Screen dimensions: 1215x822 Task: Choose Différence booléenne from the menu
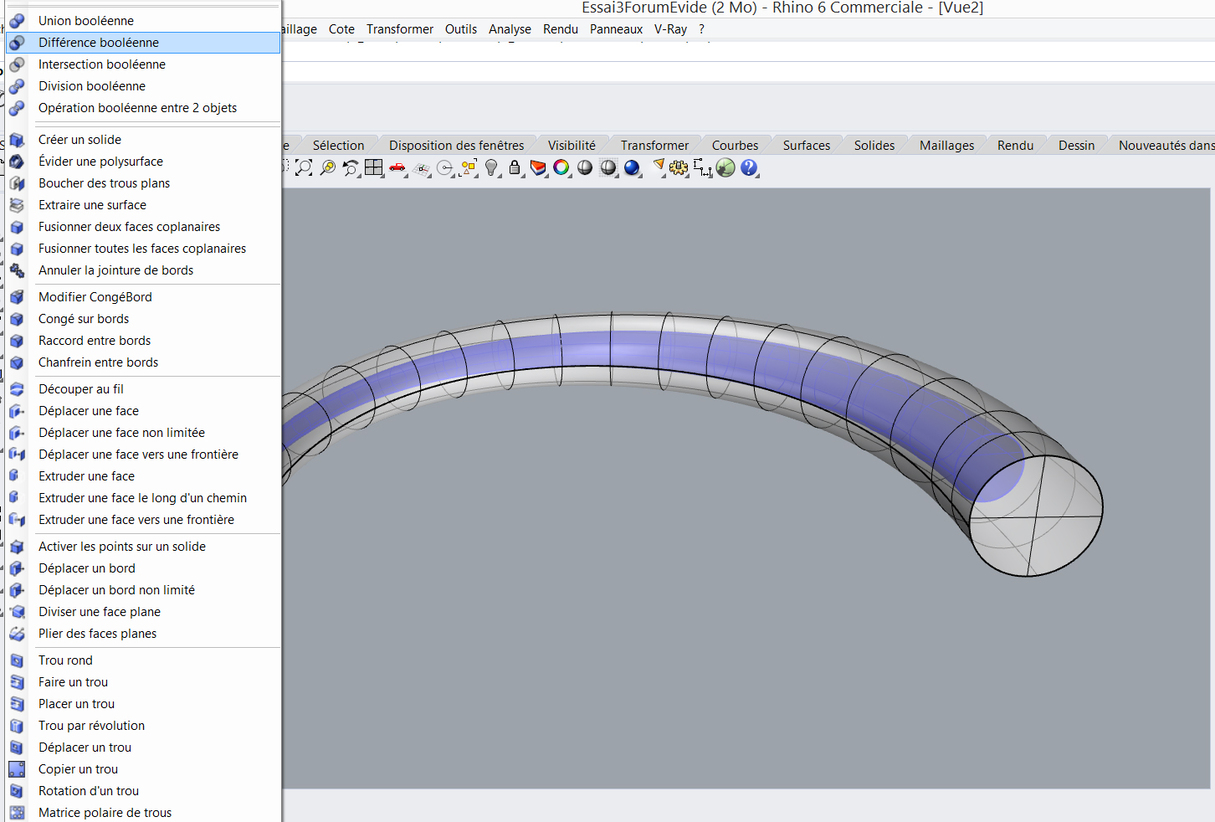pyautogui.click(x=98, y=43)
